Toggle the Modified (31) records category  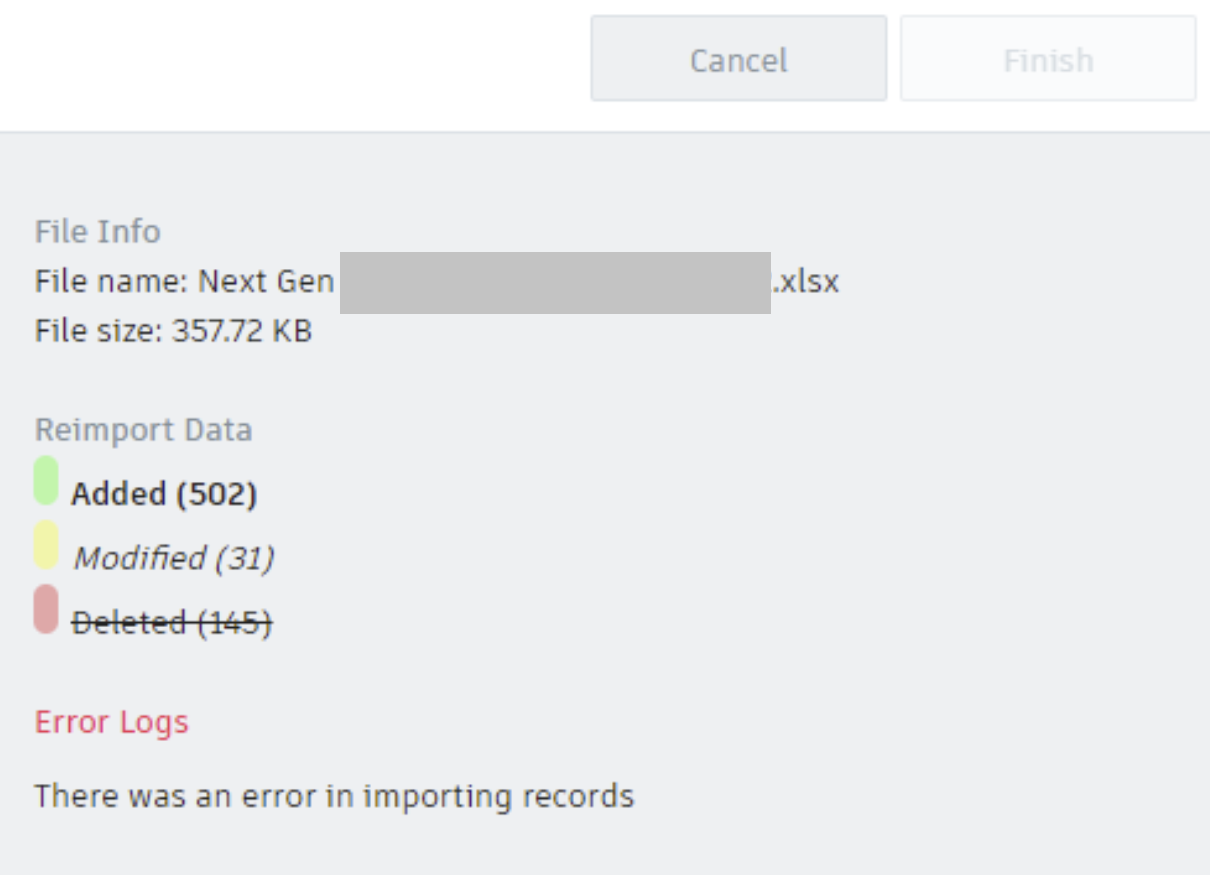pos(173,558)
